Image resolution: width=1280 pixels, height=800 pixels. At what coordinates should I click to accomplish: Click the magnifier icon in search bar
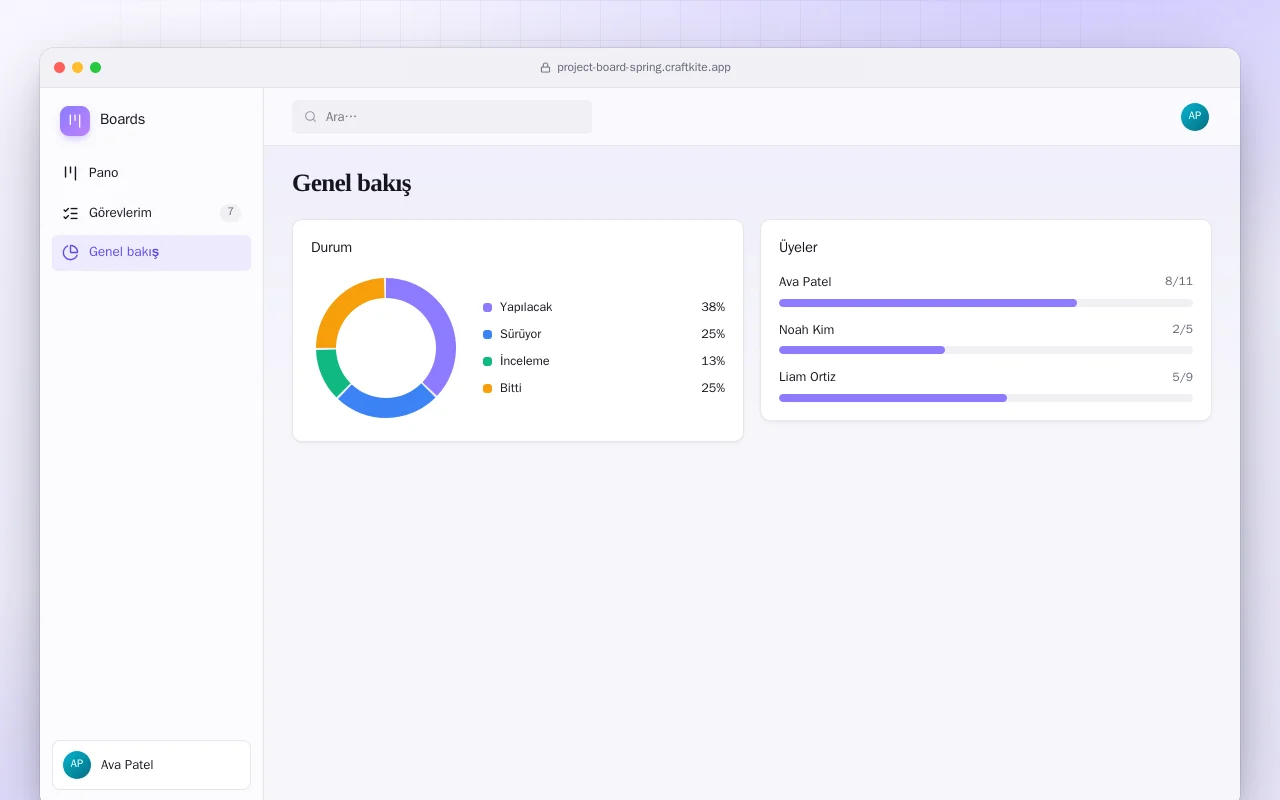tap(311, 117)
